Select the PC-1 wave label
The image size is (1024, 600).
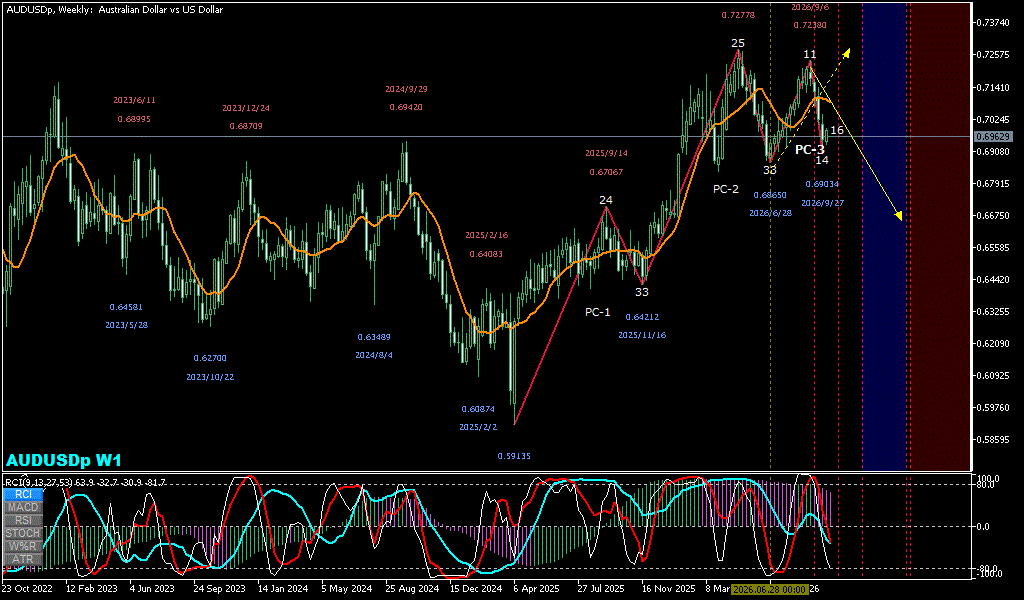(598, 312)
